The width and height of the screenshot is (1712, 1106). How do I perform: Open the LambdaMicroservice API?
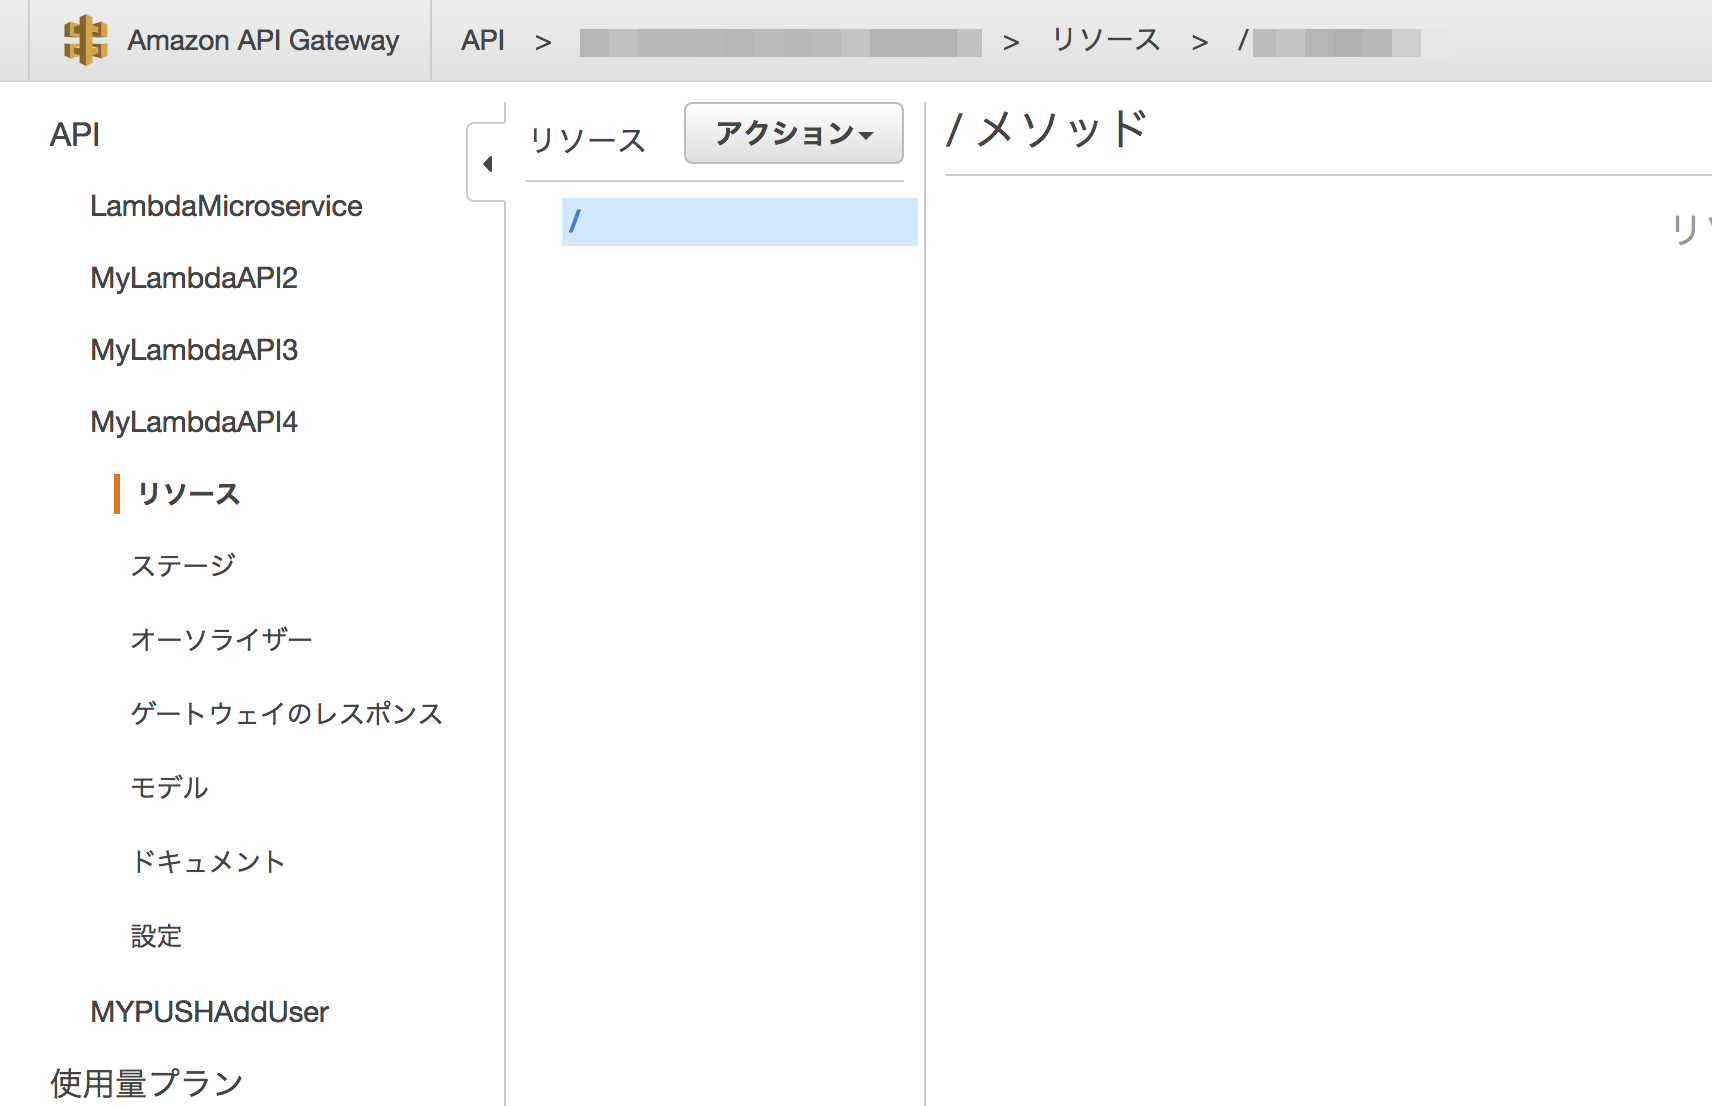click(226, 206)
